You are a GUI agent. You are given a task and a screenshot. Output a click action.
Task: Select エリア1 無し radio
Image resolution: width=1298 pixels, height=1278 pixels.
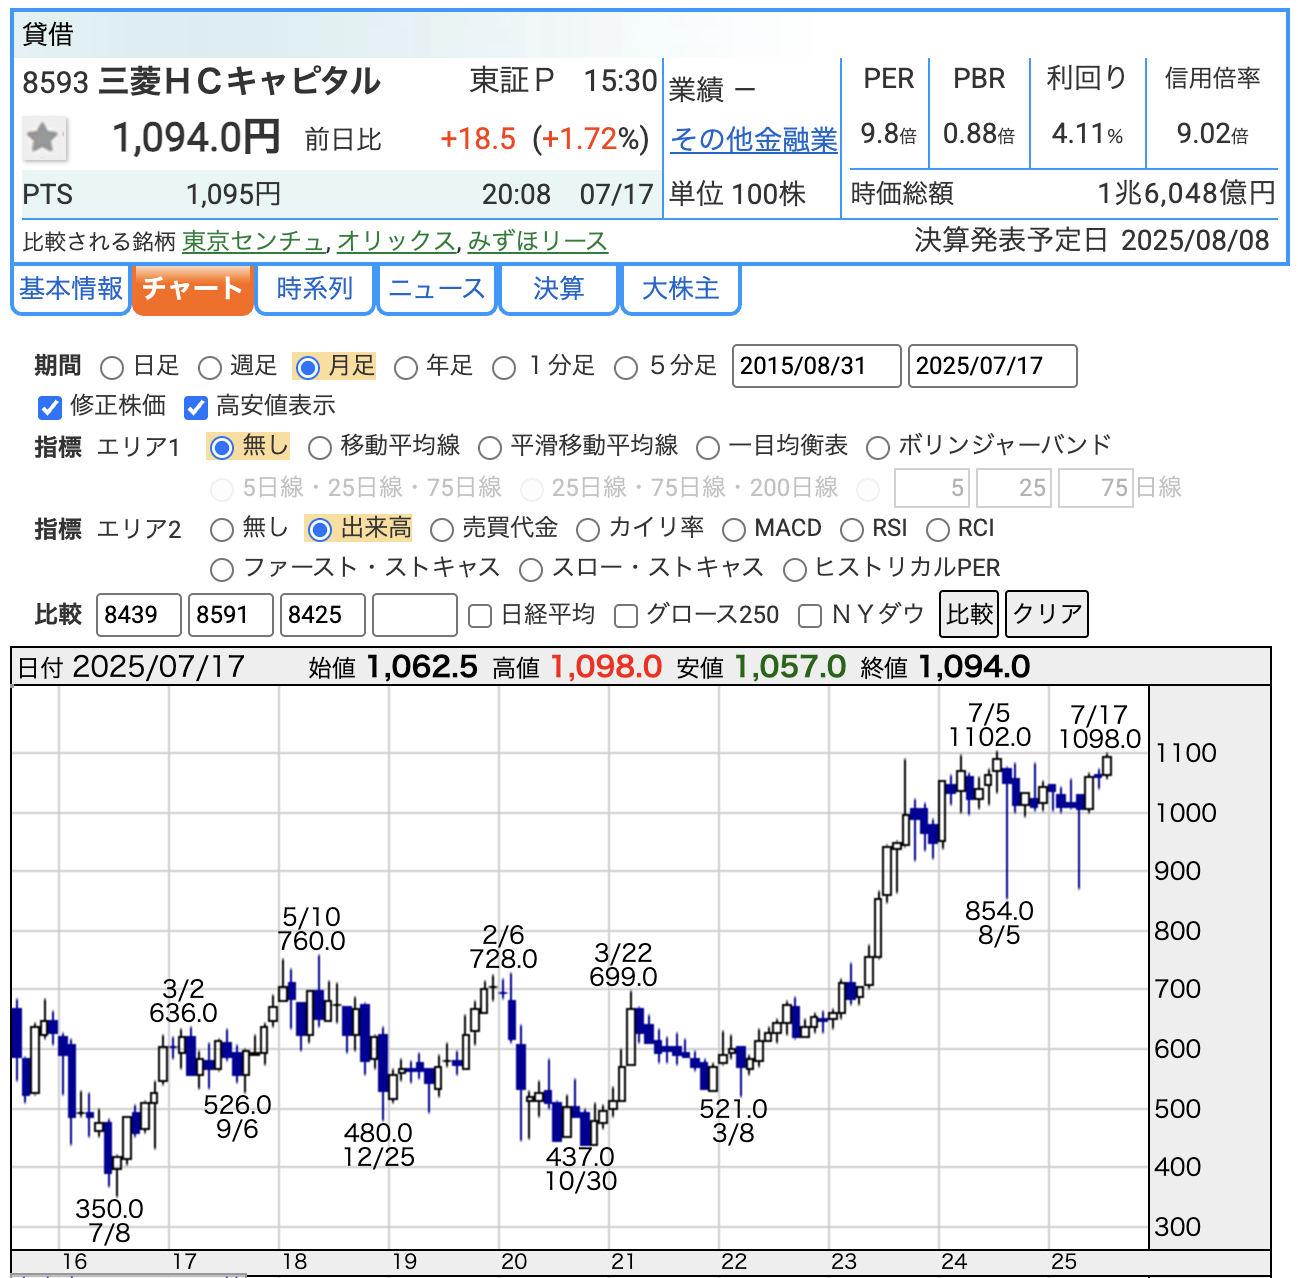pyautogui.click(x=221, y=448)
